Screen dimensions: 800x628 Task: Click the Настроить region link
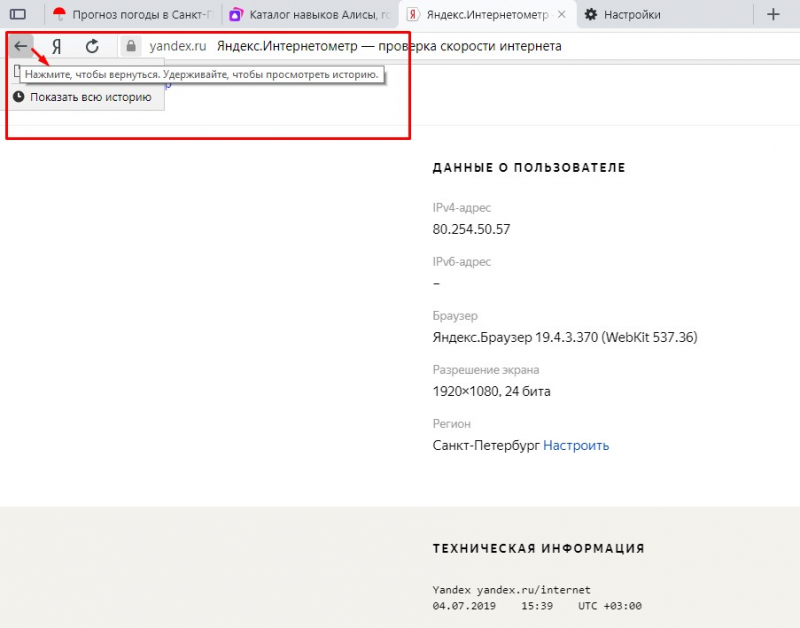click(576, 445)
